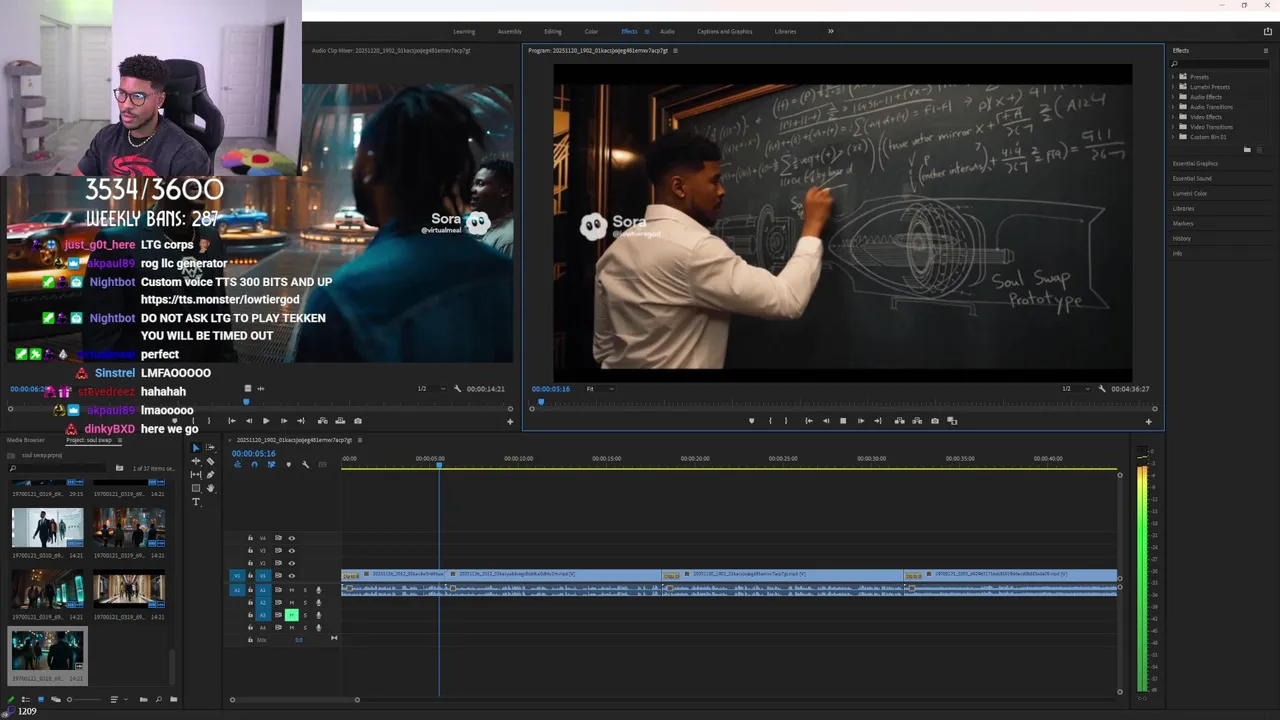Select the Rectangle tool
Screen dimensions: 1280x720
196,488
